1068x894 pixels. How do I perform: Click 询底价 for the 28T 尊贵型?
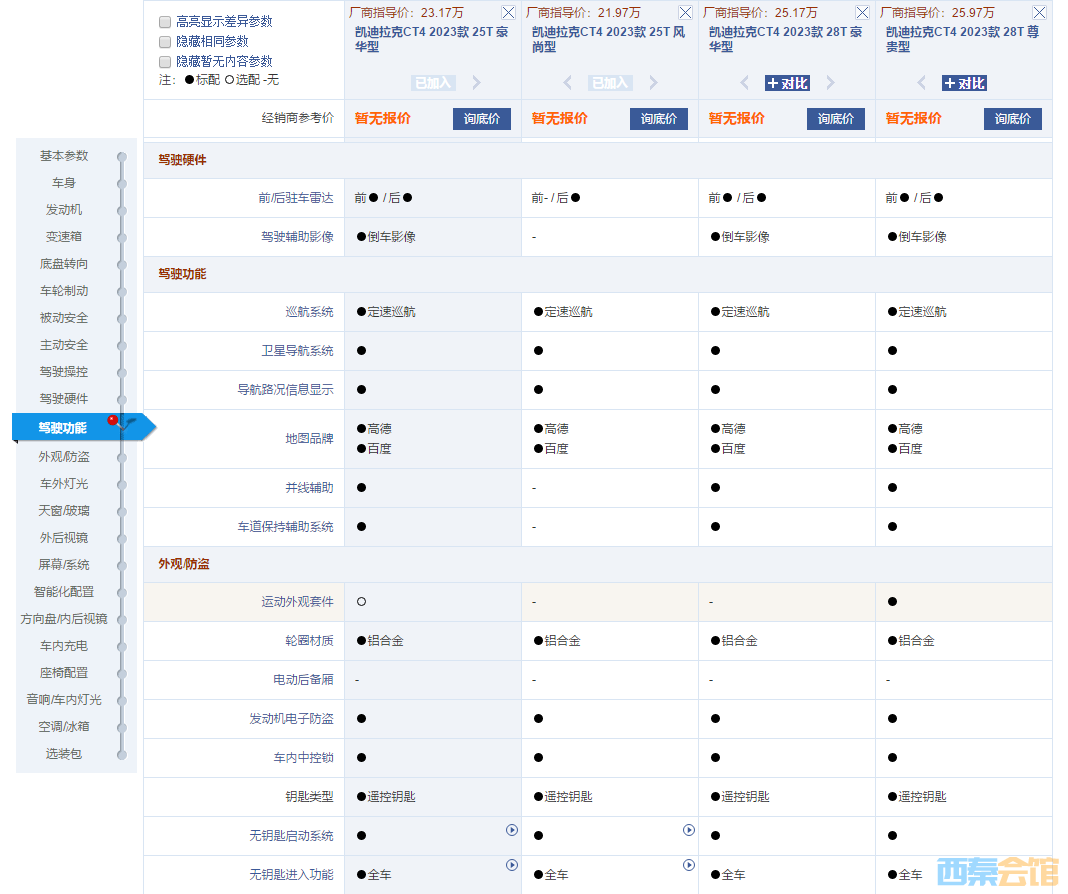coord(1012,118)
